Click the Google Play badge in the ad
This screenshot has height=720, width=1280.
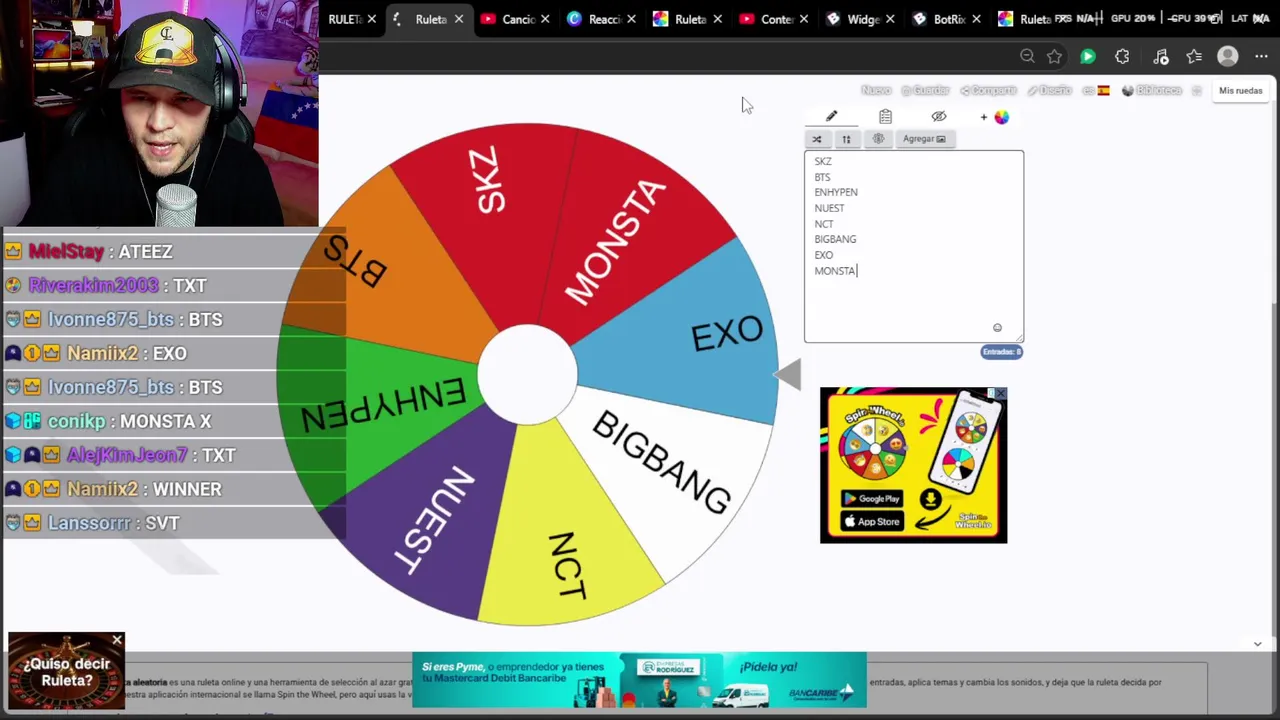(x=872, y=499)
